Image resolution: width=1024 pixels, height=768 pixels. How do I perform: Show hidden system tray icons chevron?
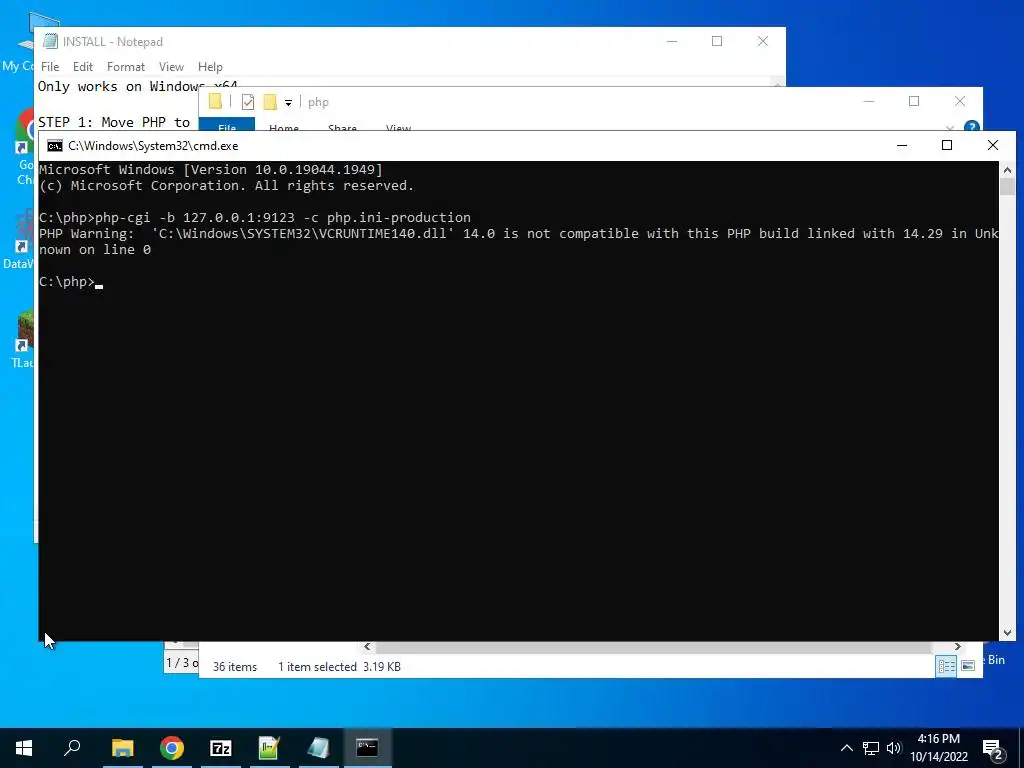click(x=846, y=748)
